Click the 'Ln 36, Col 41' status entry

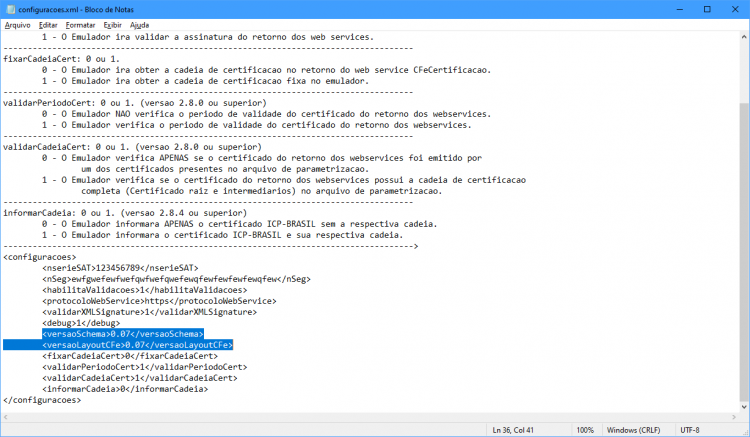click(513, 430)
